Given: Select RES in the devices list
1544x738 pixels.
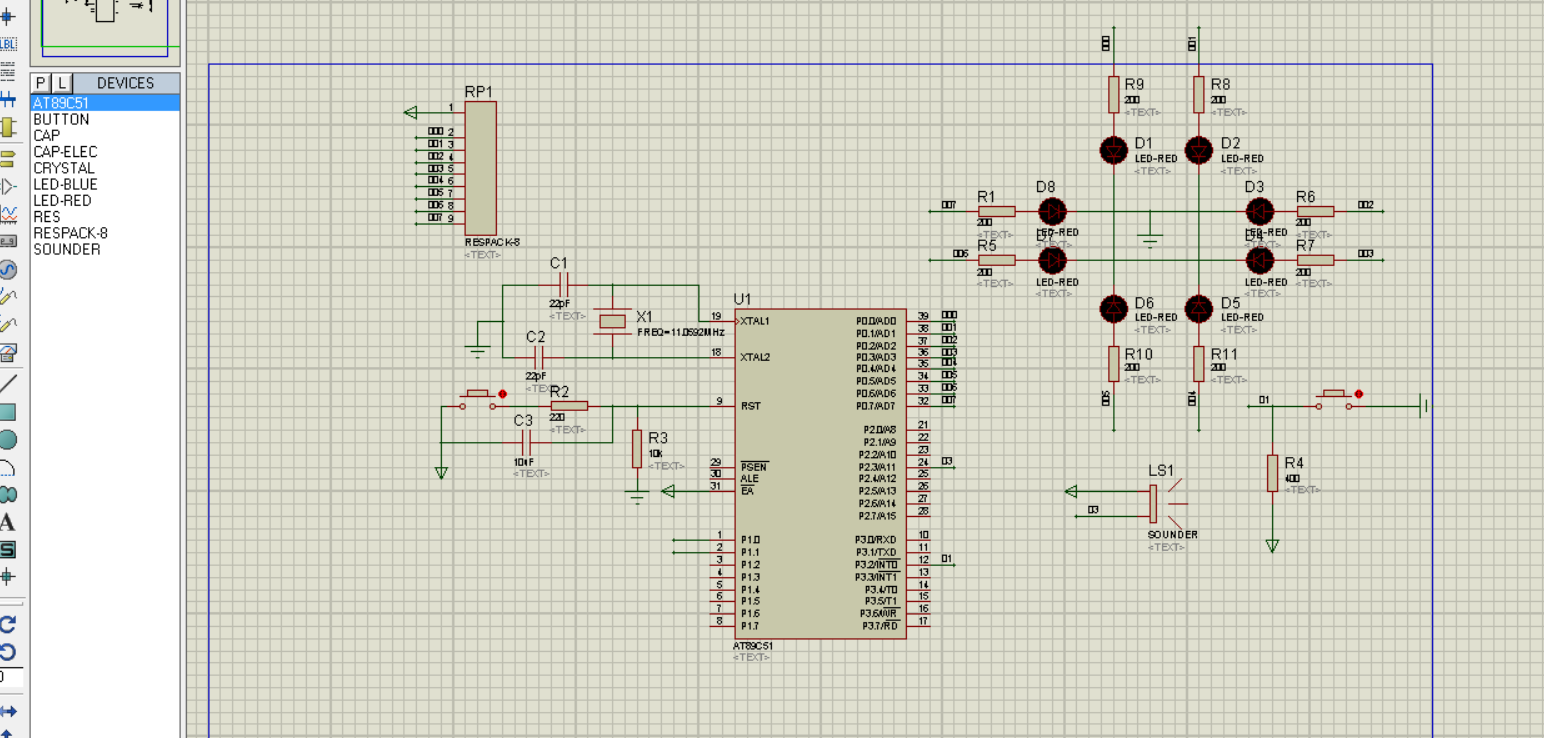Looking at the screenshot, I should (x=106, y=217).
